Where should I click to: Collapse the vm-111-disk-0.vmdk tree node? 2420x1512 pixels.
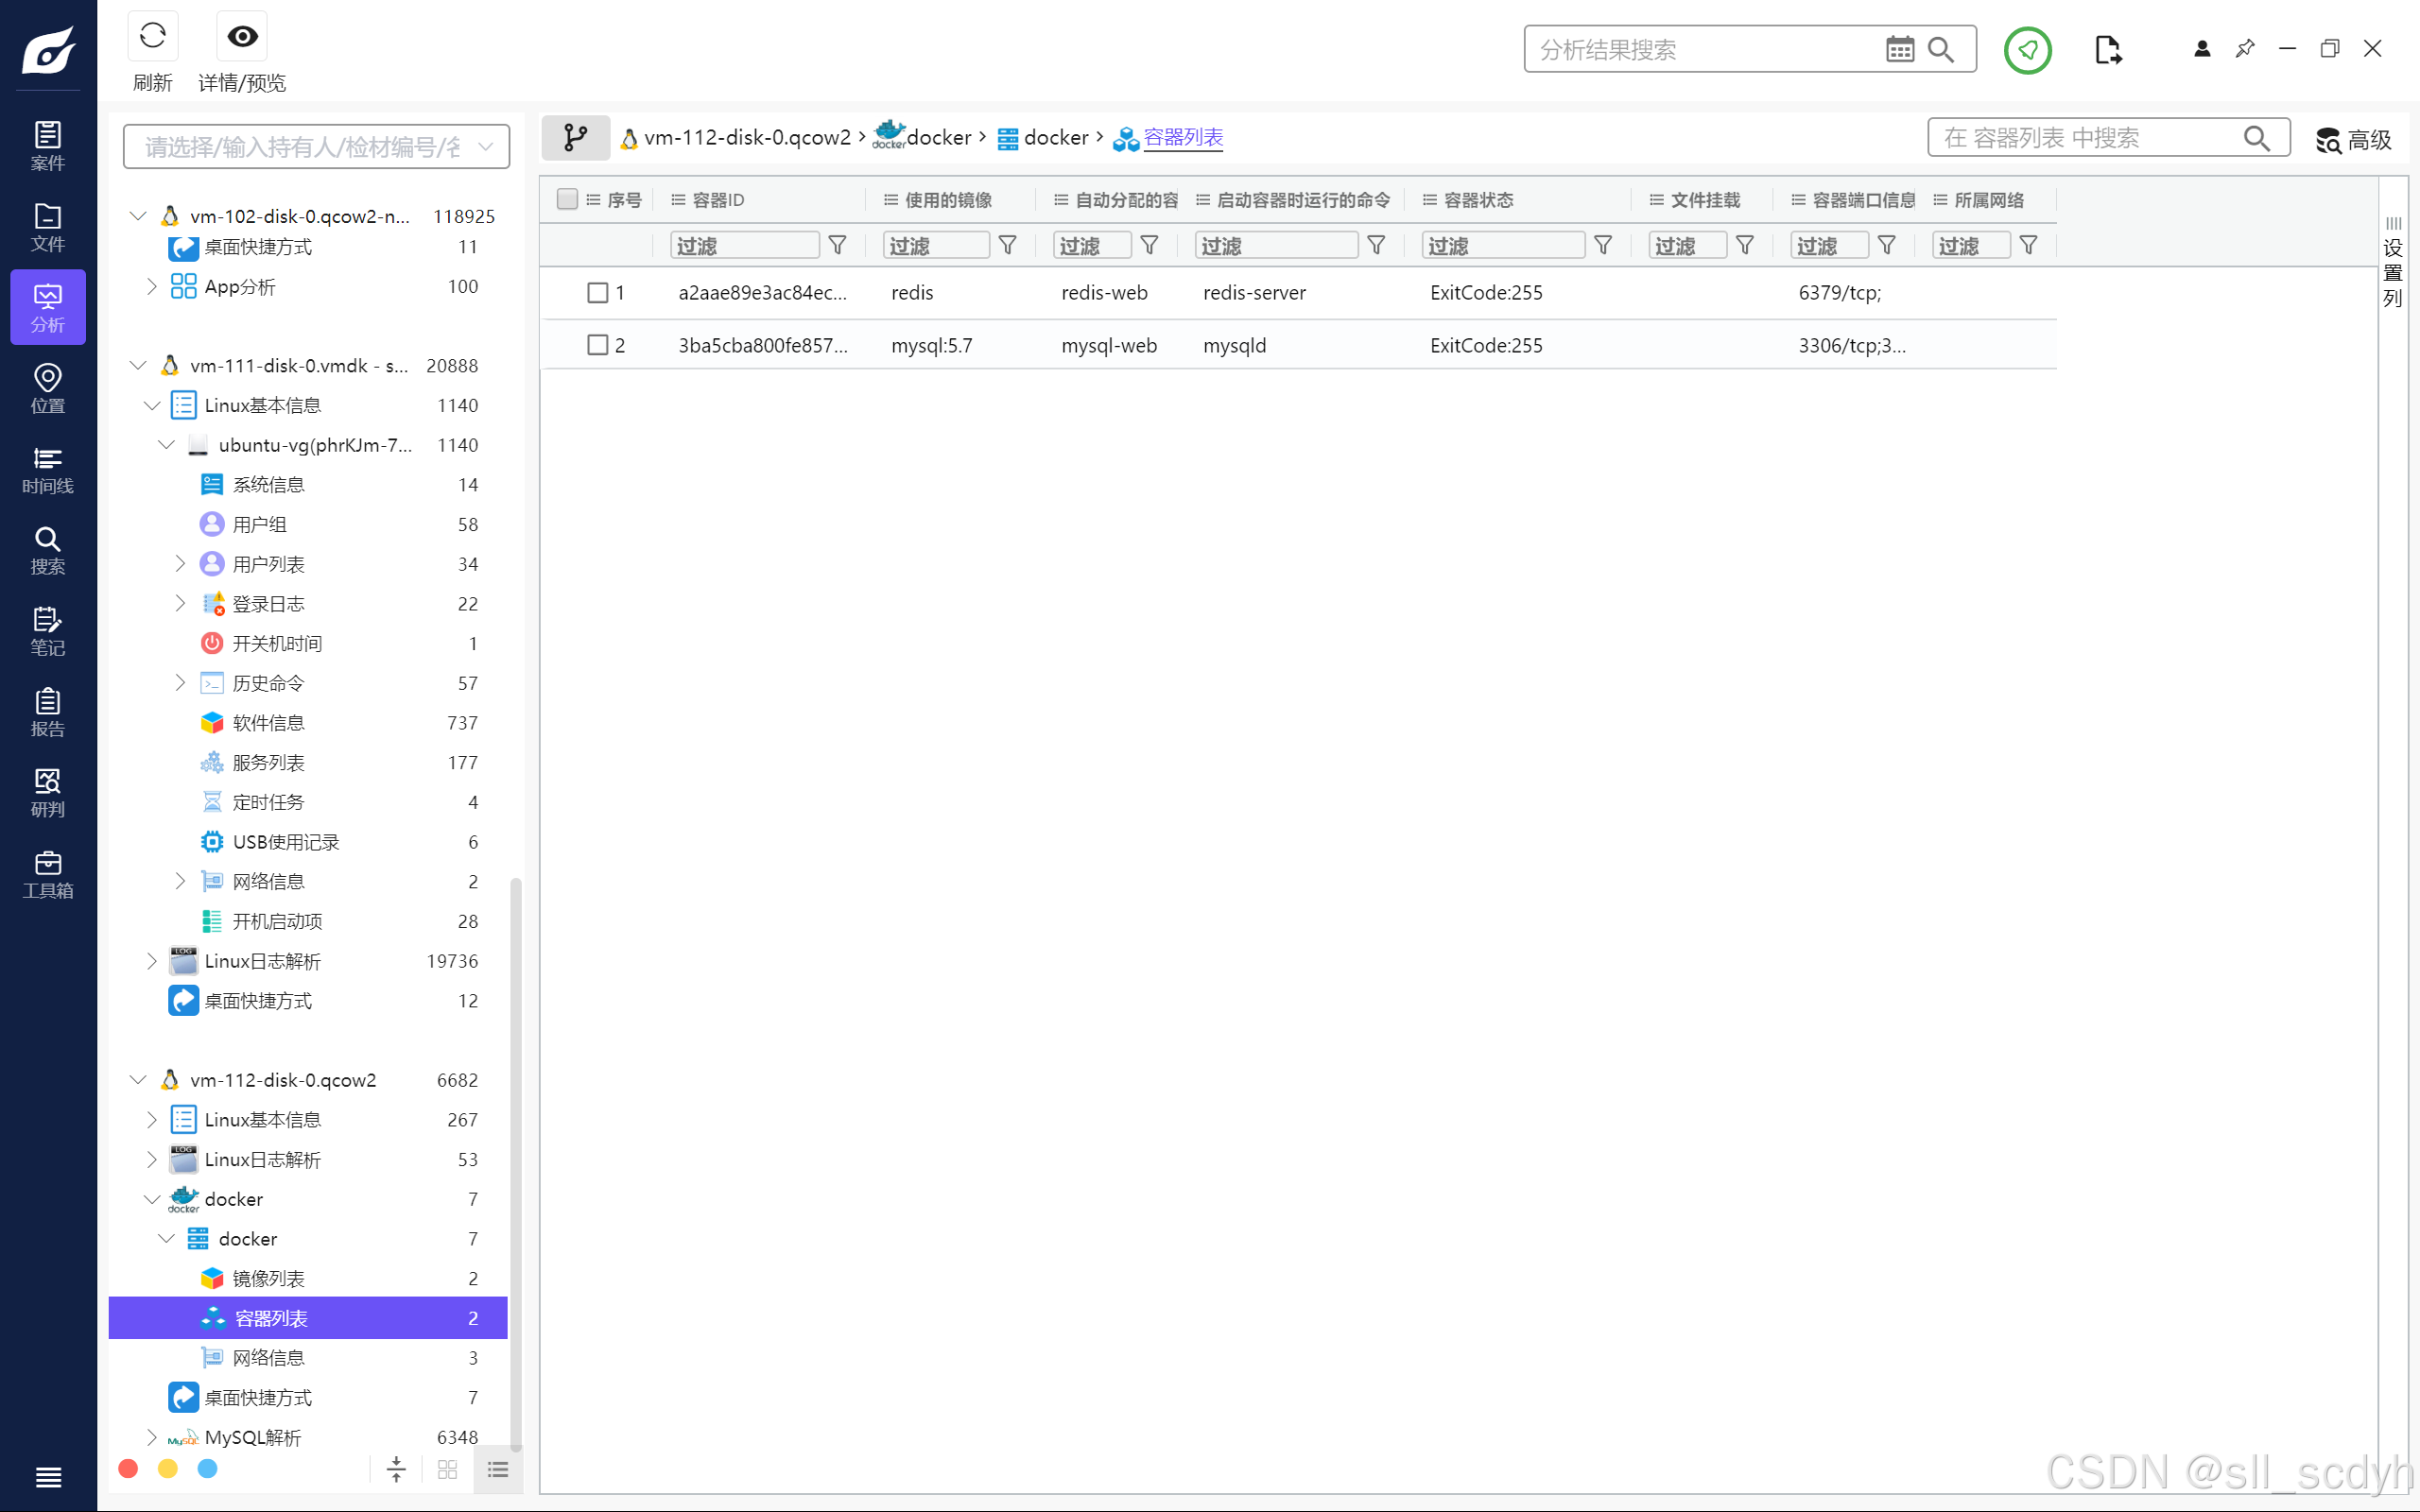(138, 365)
